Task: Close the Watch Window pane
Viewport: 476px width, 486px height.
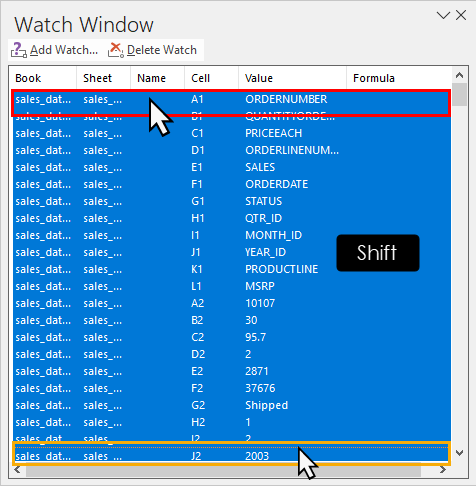Action: pyautogui.click(x=461, y=15)
